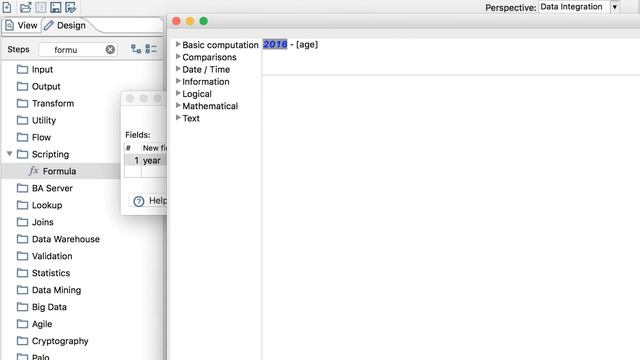Click the New file toolbar icon
This screenshot has height=360, width=640.
point(7,7)
